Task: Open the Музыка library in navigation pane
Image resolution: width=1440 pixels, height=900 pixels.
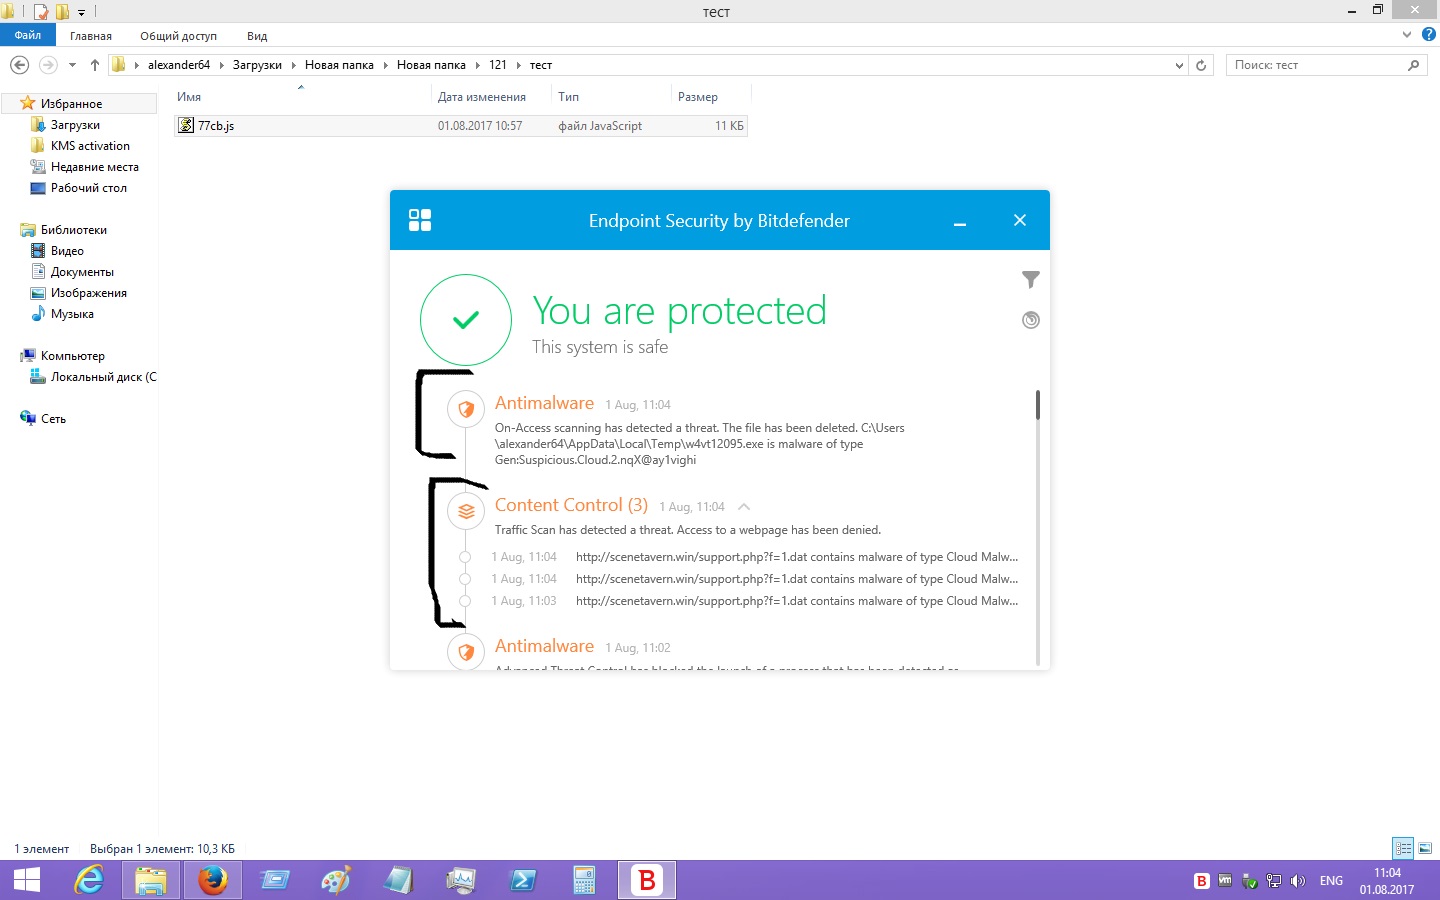Action: 72,314
